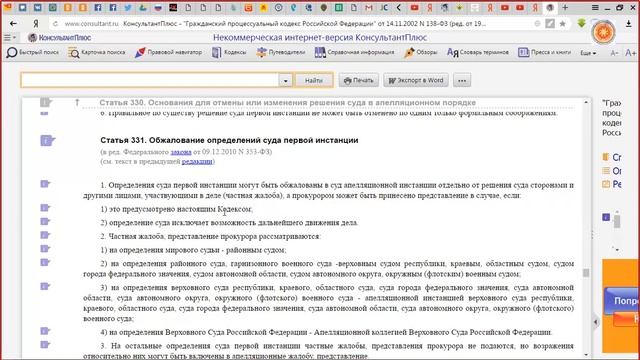The image size is (640, 360).
Task: Open the second 'Ог...' right panel link with list icon
Action: (612, 171)
